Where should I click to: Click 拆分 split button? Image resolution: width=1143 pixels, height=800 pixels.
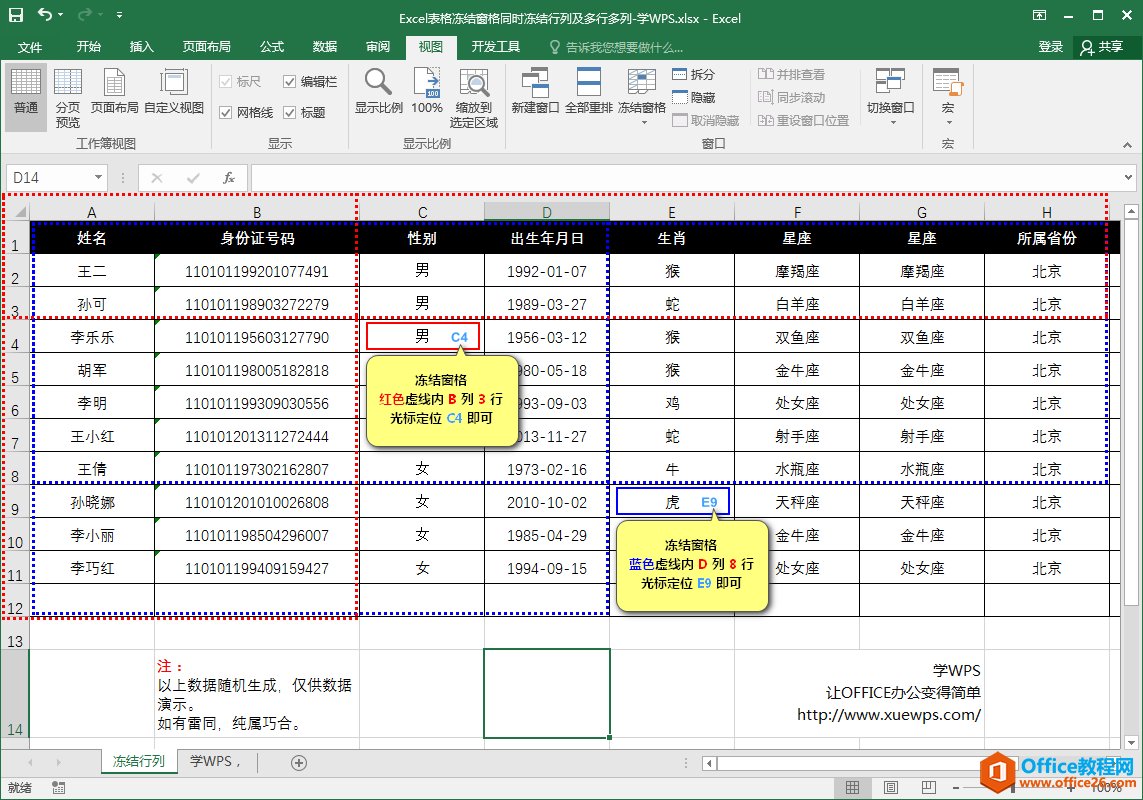pyautogui.click(x=693, y=74)
